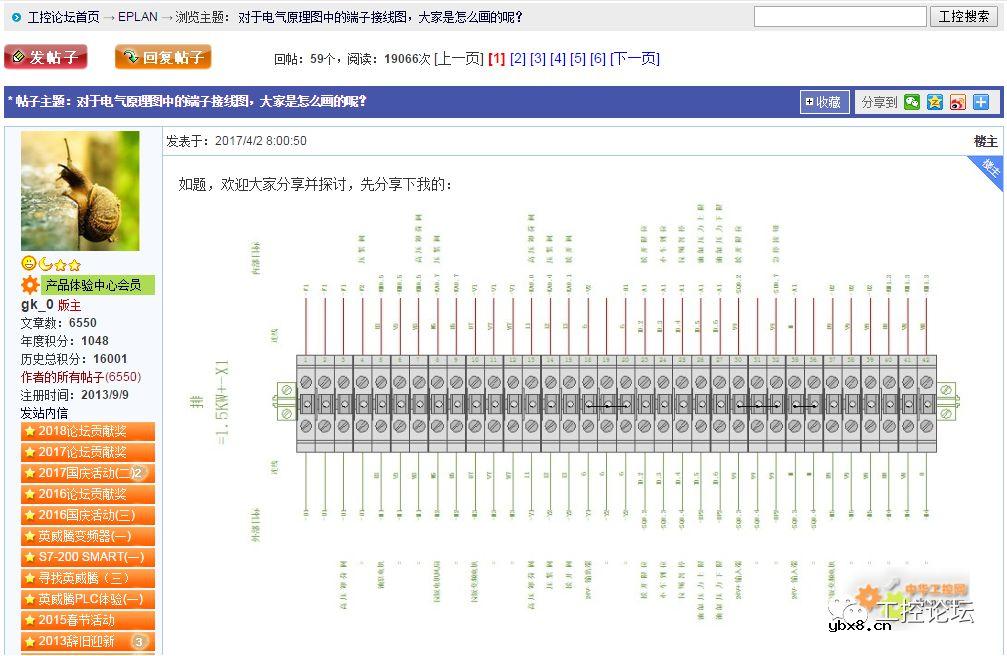
Task: Click the orange gear member badge icon
Action: click(30, 285)
